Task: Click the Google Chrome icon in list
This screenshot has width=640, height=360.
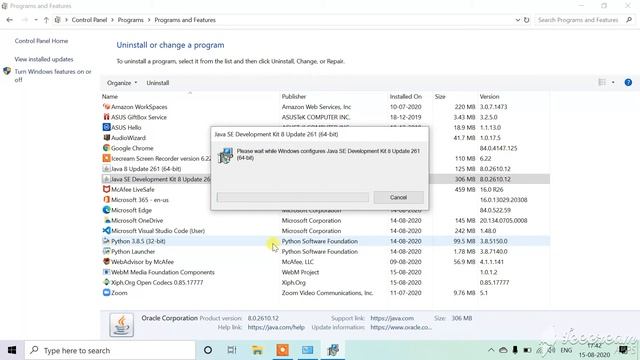Action: click(107, 148)
